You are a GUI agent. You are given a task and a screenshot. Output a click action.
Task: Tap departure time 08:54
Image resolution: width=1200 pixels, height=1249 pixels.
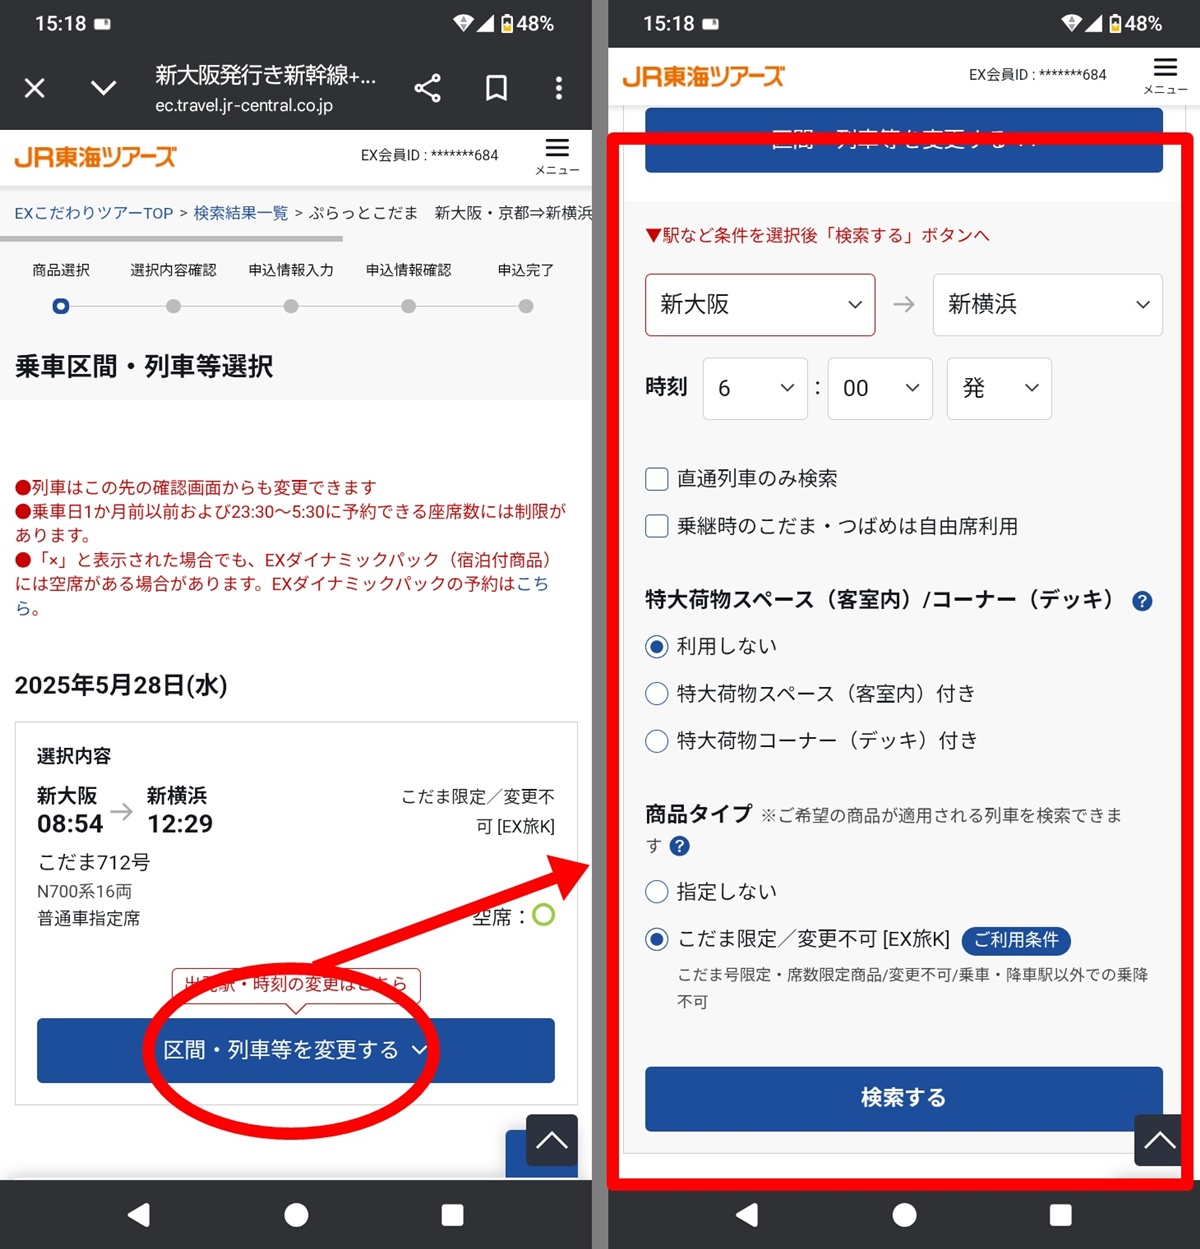70,824
